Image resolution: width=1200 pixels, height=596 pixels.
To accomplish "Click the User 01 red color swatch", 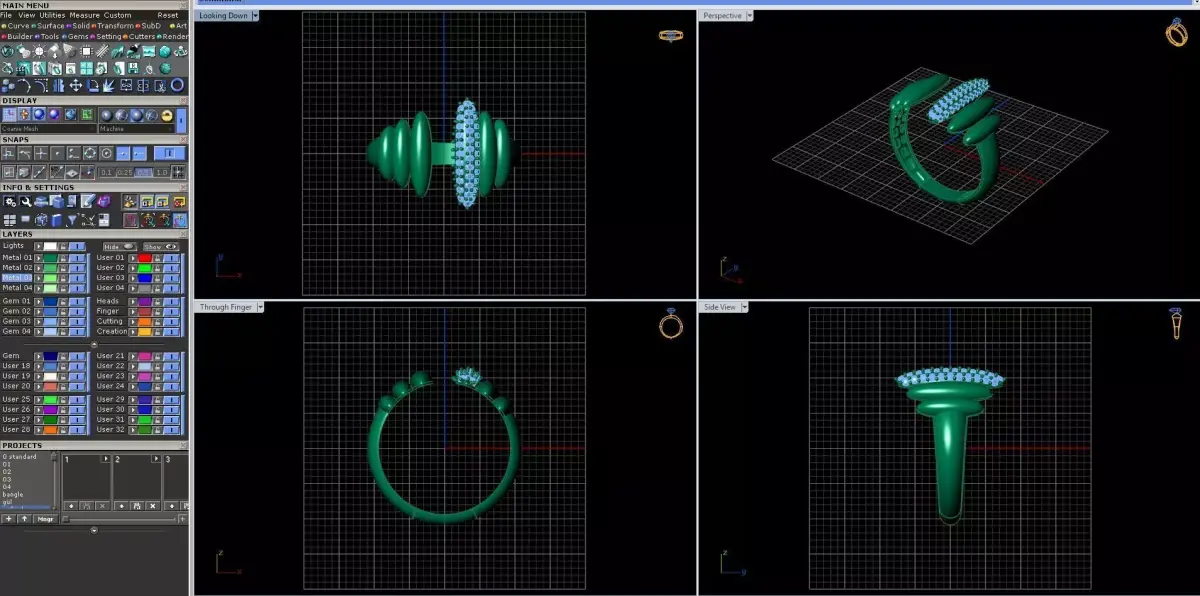I will tap(145, 257).
